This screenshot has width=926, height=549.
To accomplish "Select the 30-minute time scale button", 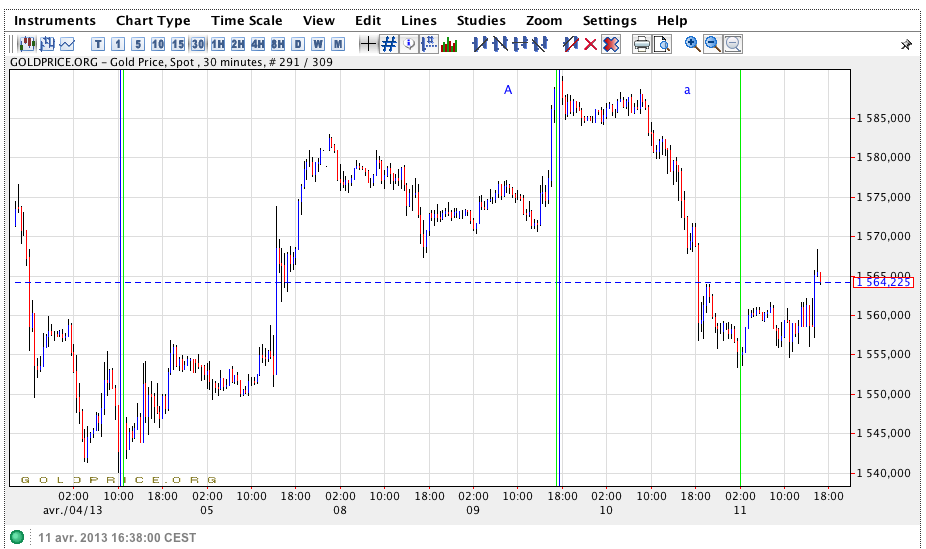I will [198, 44].
